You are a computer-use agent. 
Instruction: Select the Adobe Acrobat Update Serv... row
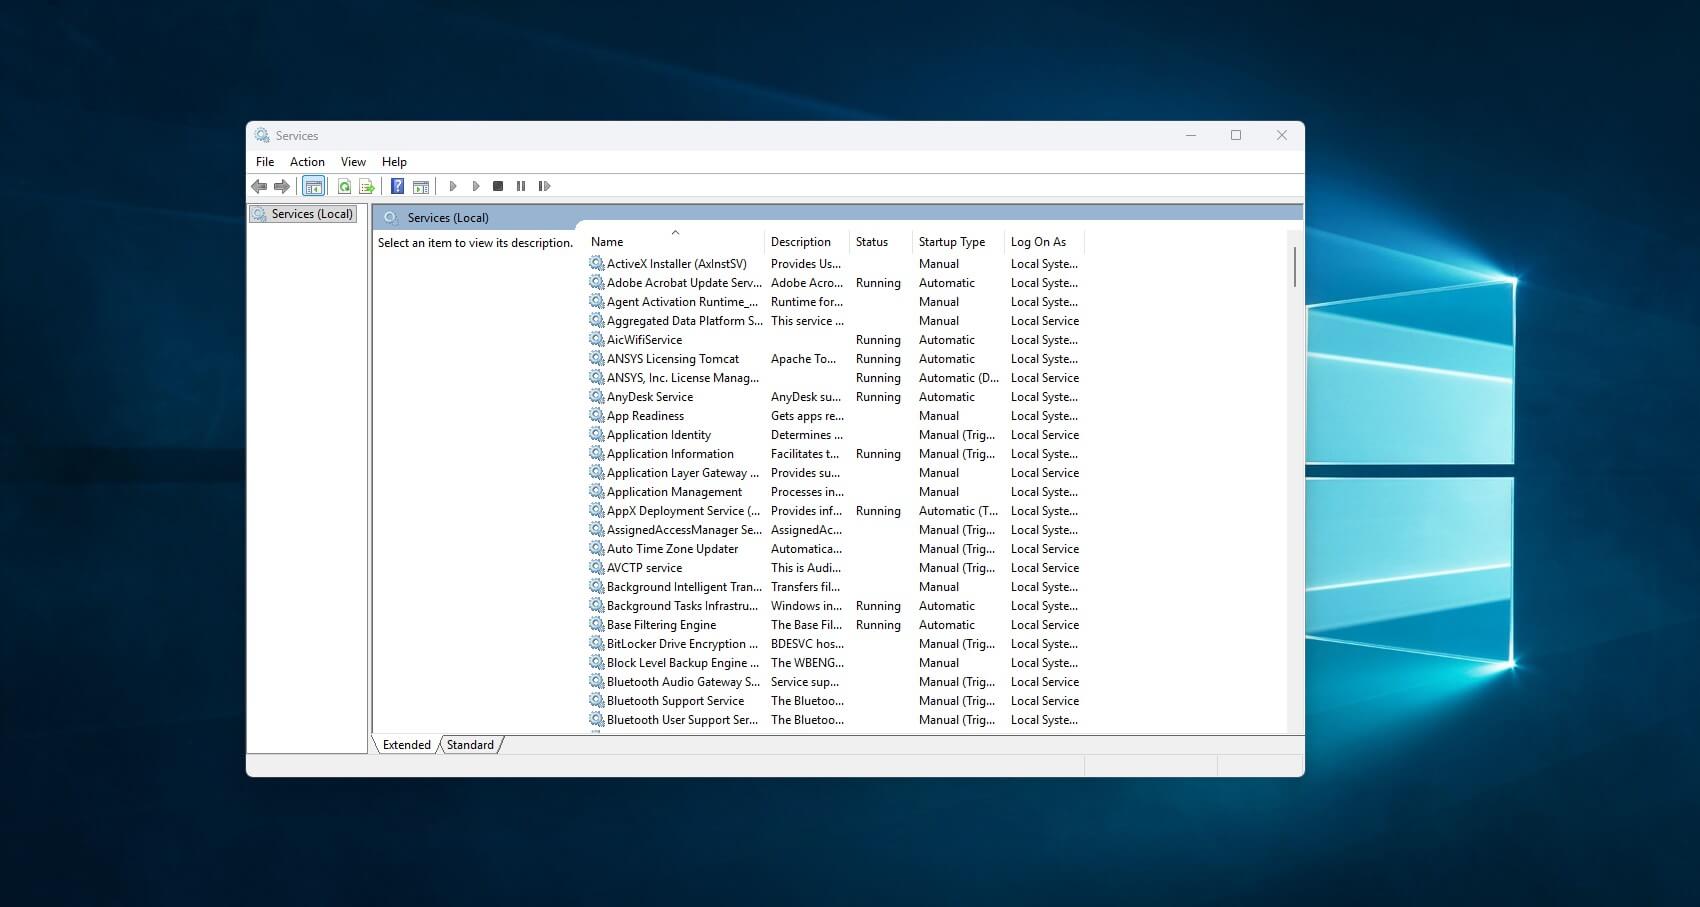tap(835, 283)
